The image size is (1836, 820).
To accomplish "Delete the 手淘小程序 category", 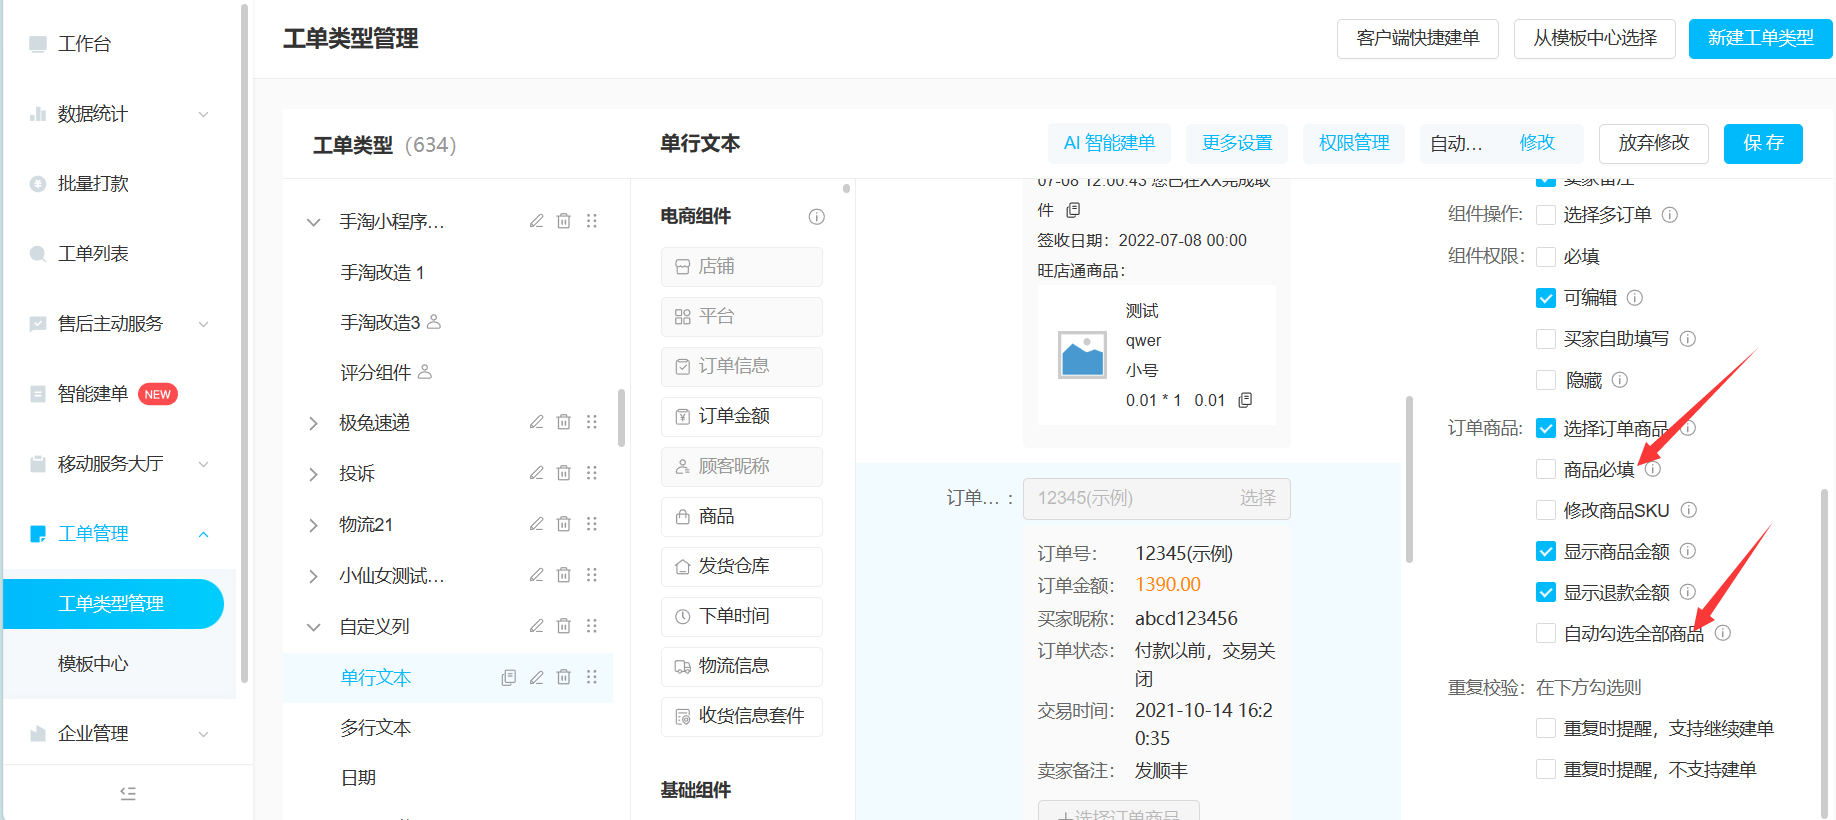I will (x=564, y=221).
